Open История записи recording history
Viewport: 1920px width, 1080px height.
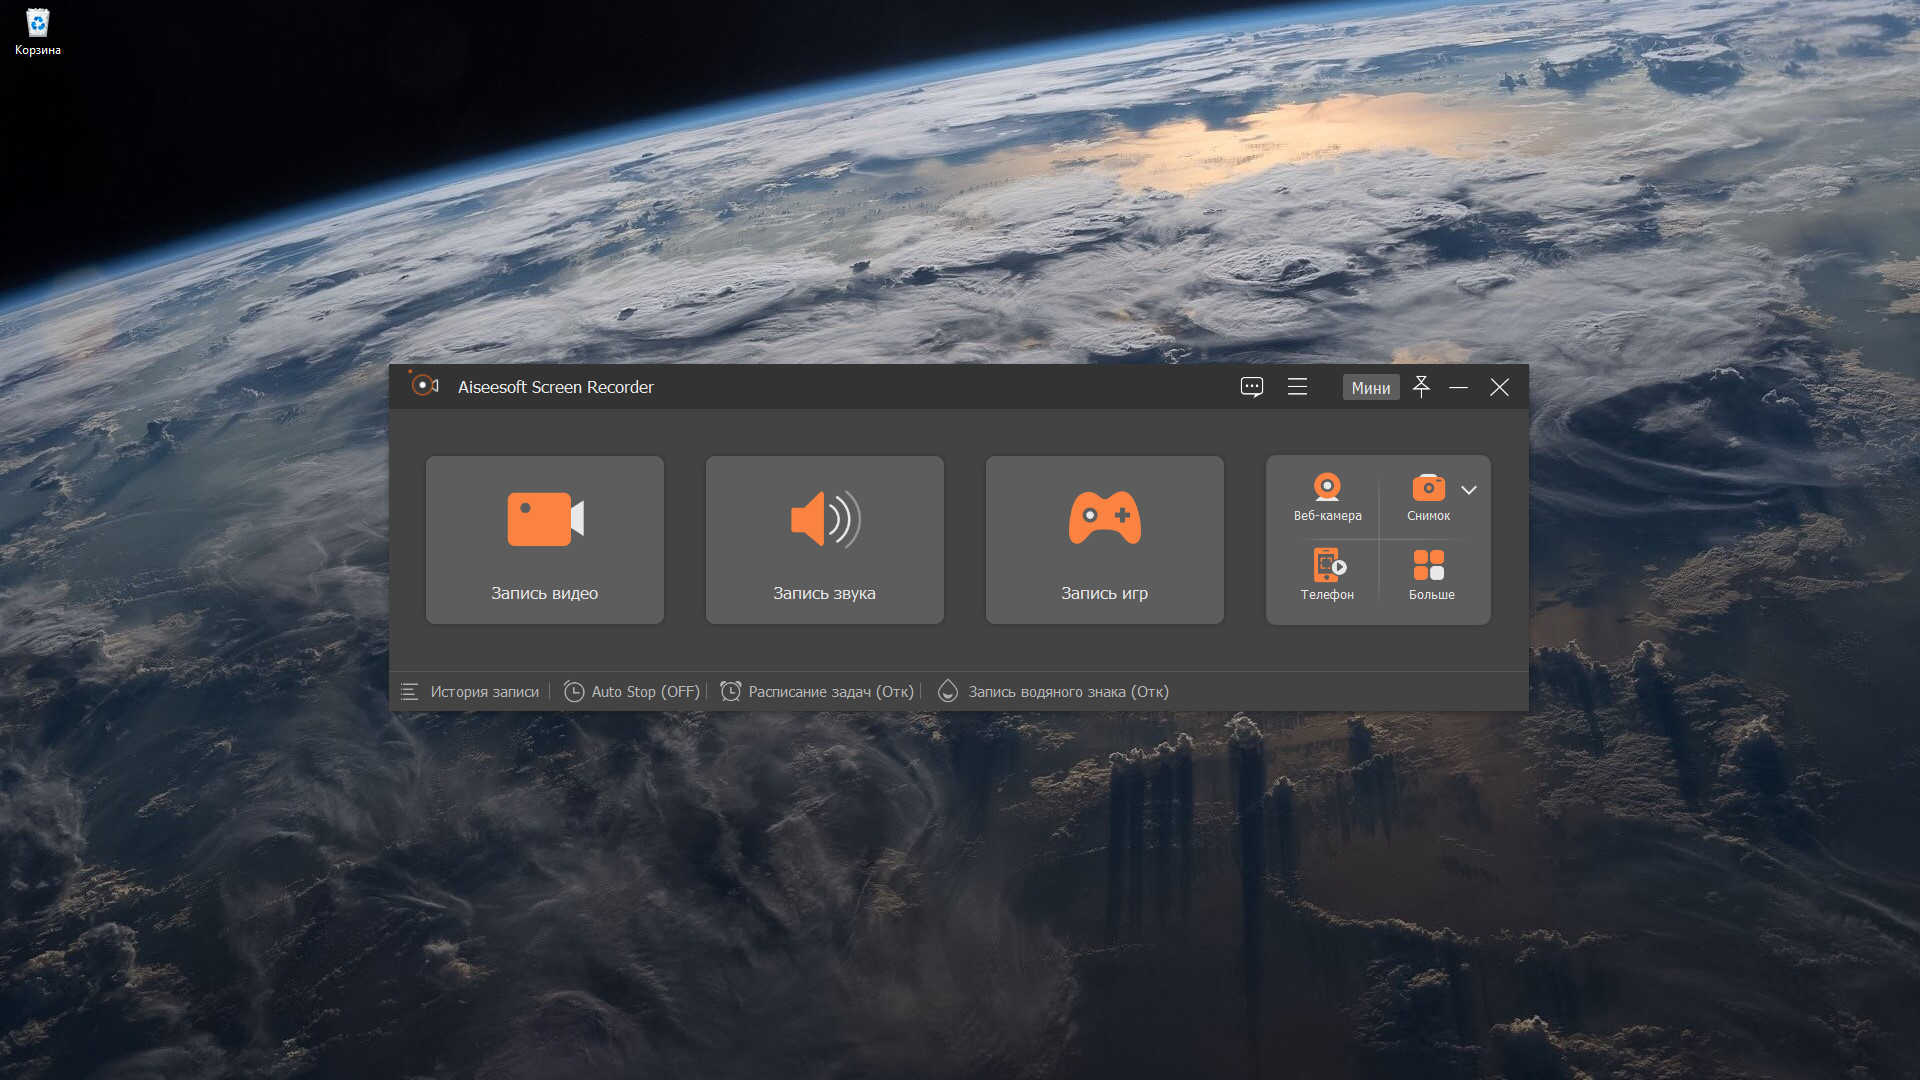pyautogui.click(x=484, y=692)
